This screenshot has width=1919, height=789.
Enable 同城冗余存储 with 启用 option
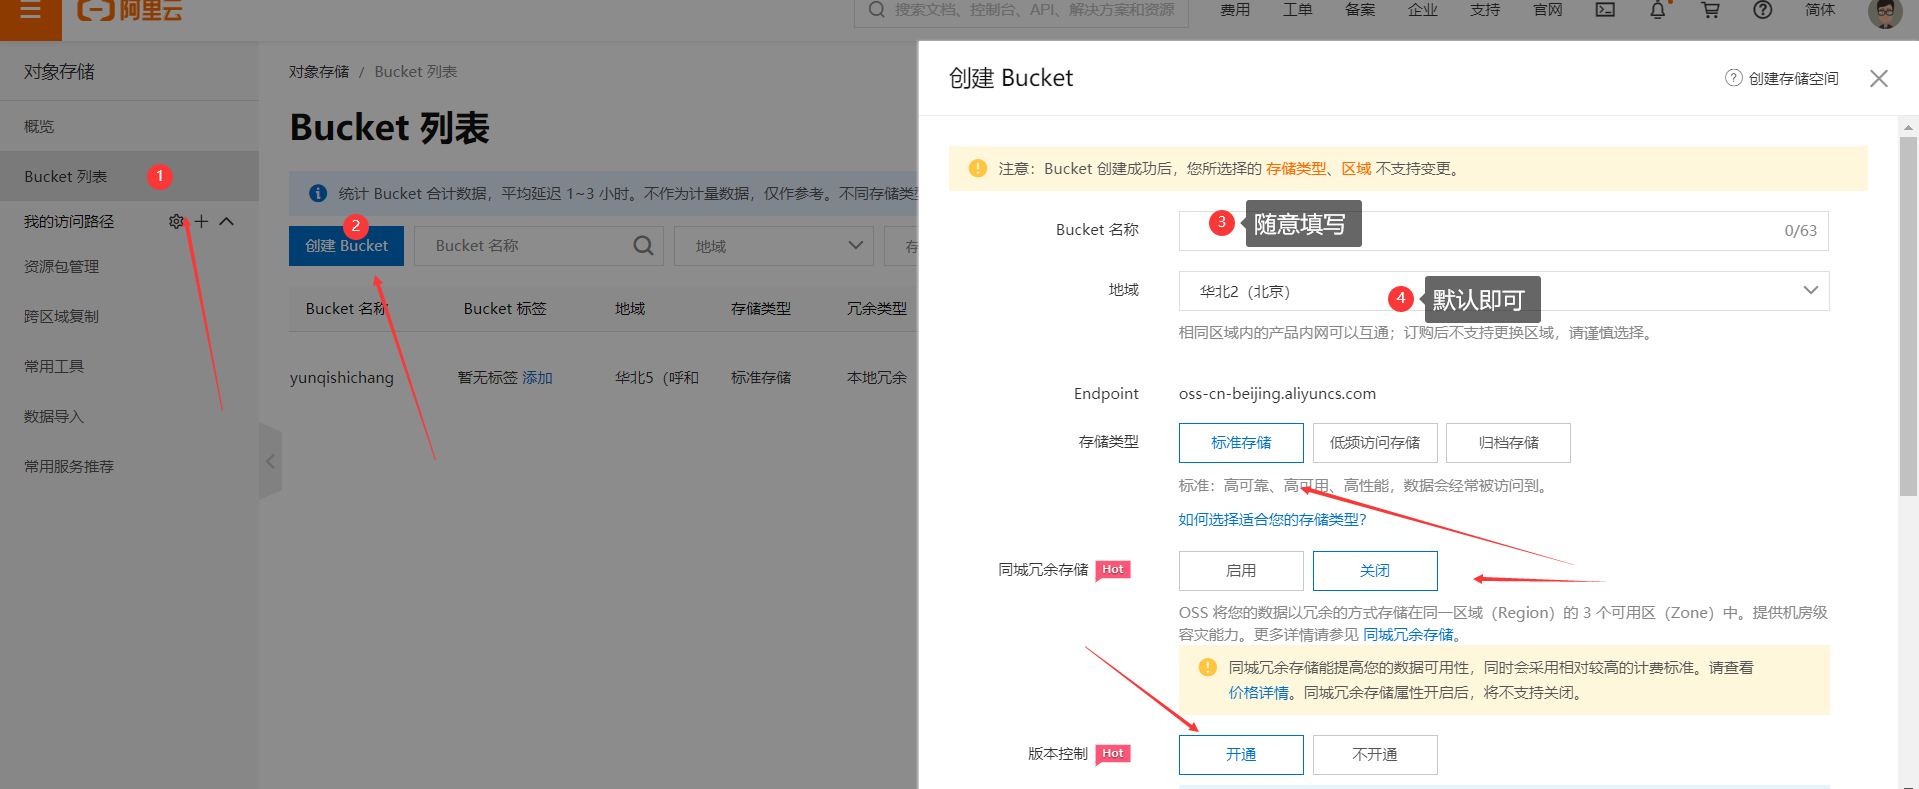1240,571
